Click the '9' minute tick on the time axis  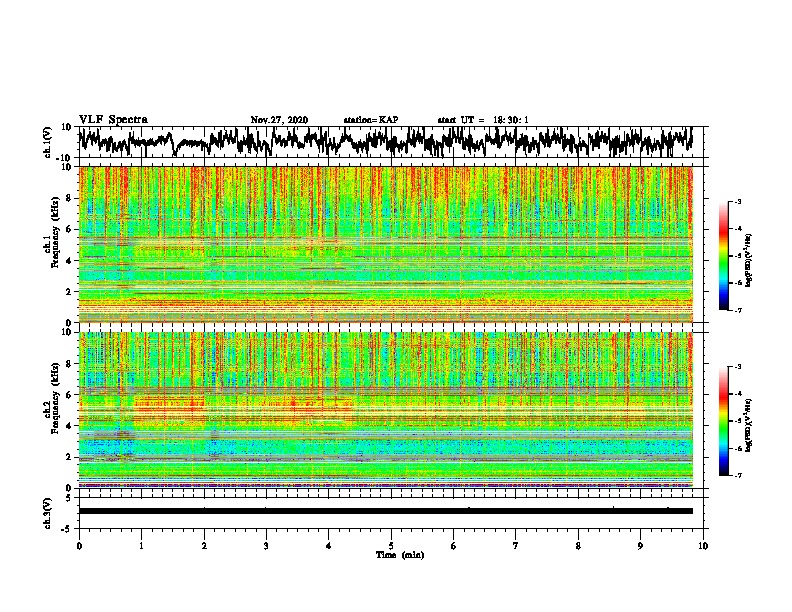point(640,546)
